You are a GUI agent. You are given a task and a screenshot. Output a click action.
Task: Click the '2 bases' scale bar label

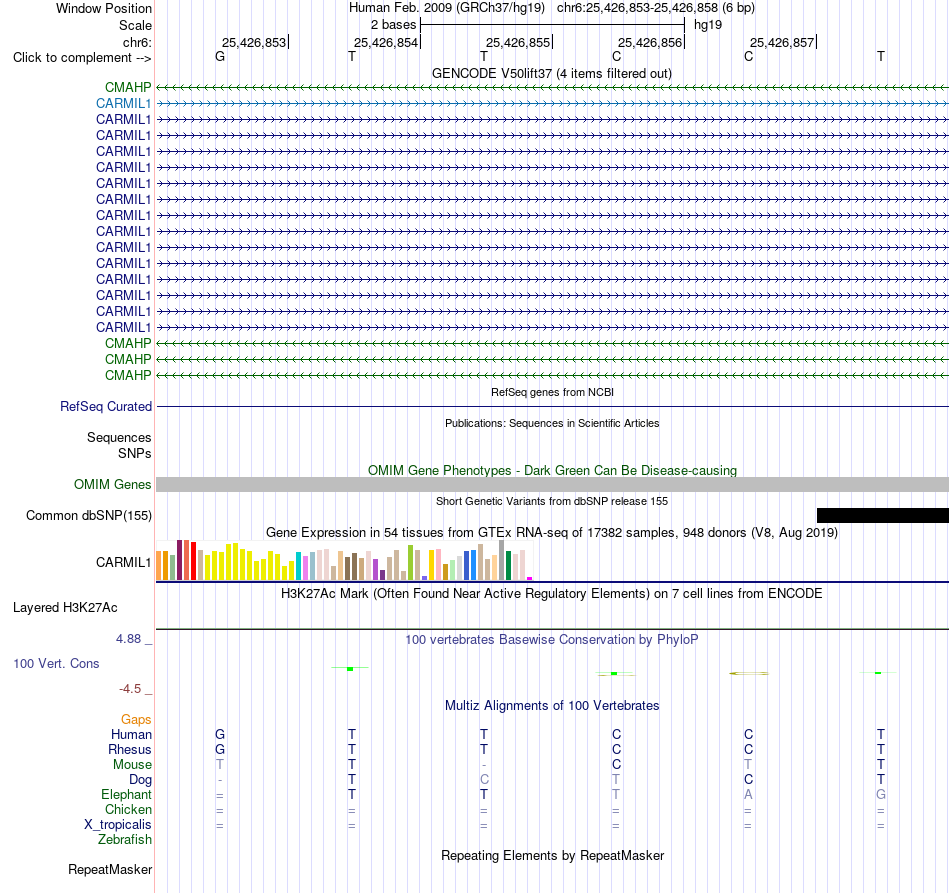coord(393,25)
